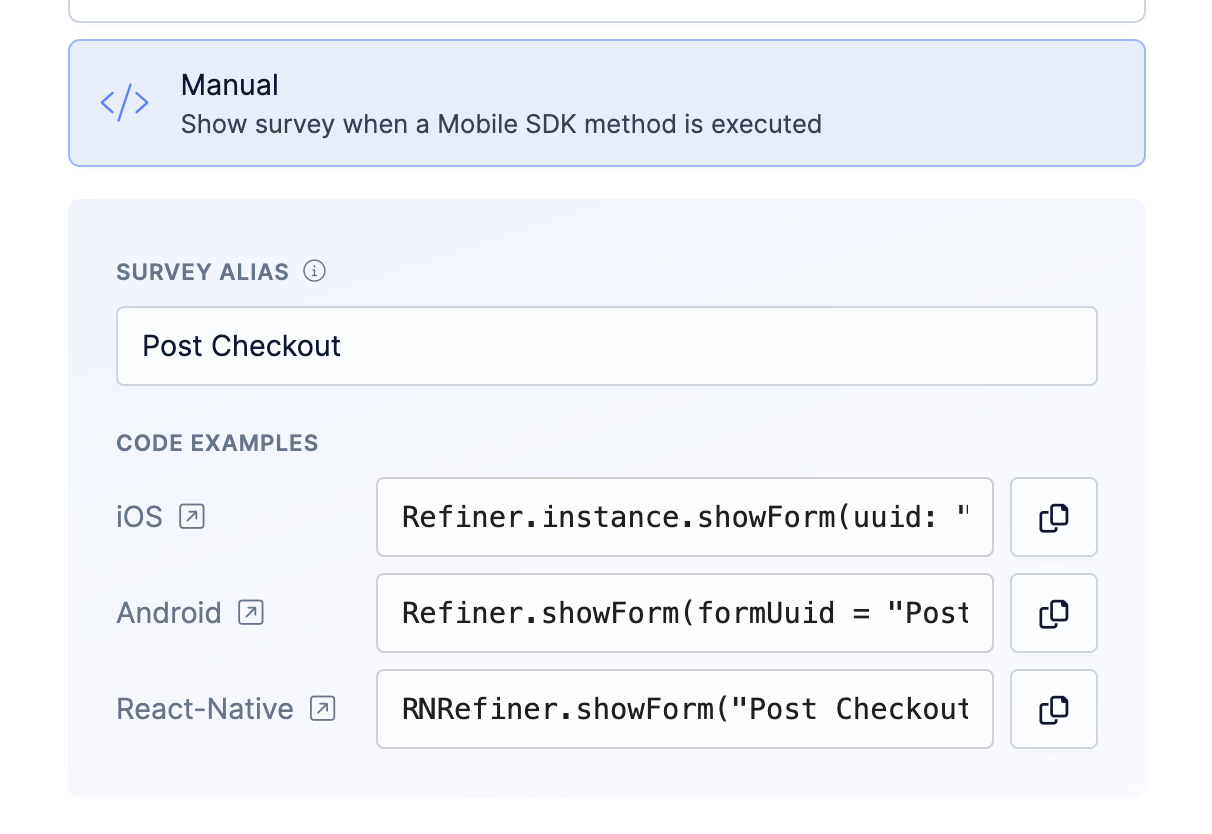Click the iOS Refiner.instance.showForm code field

click(684, 517)
